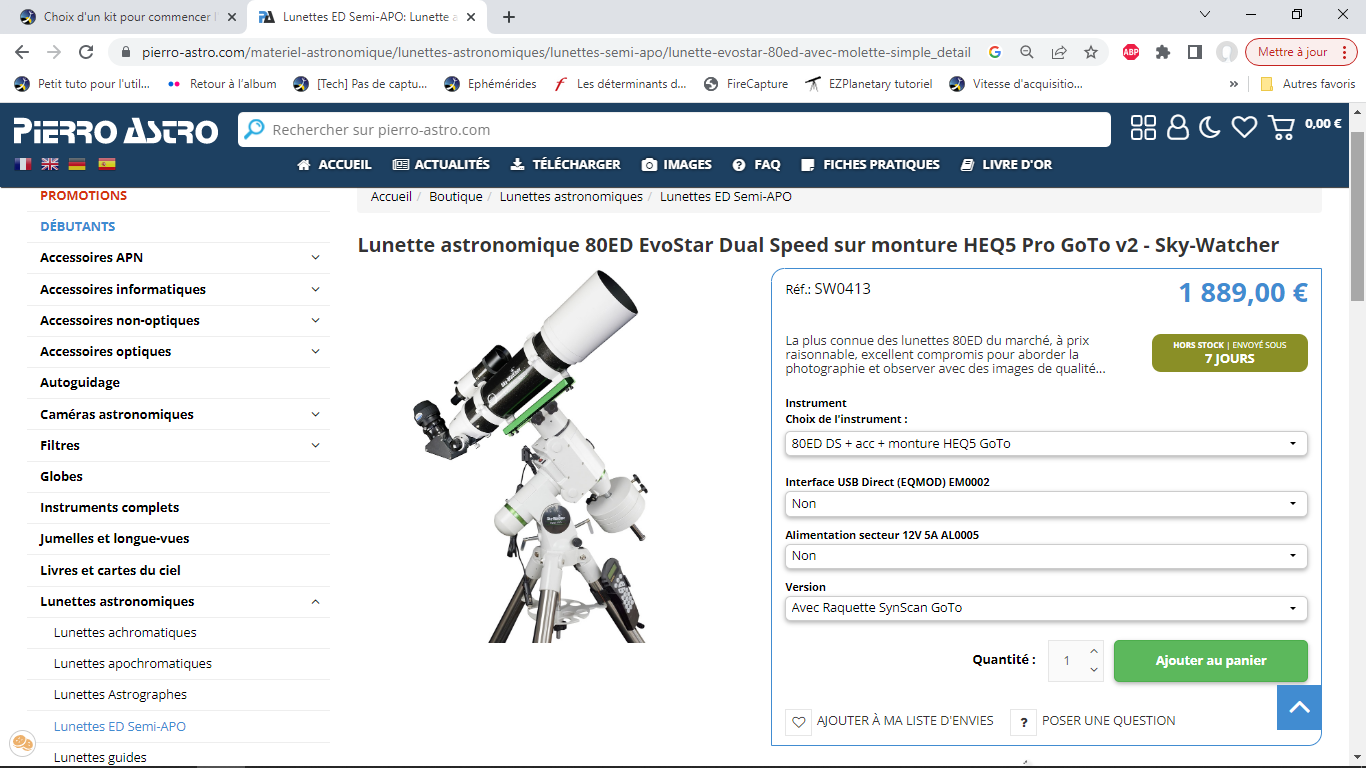Image resolution: width=1366 pixels, height=768 pixels.
Task: Open the PROMOTIONS sidebar link
Action: (84, 196)
